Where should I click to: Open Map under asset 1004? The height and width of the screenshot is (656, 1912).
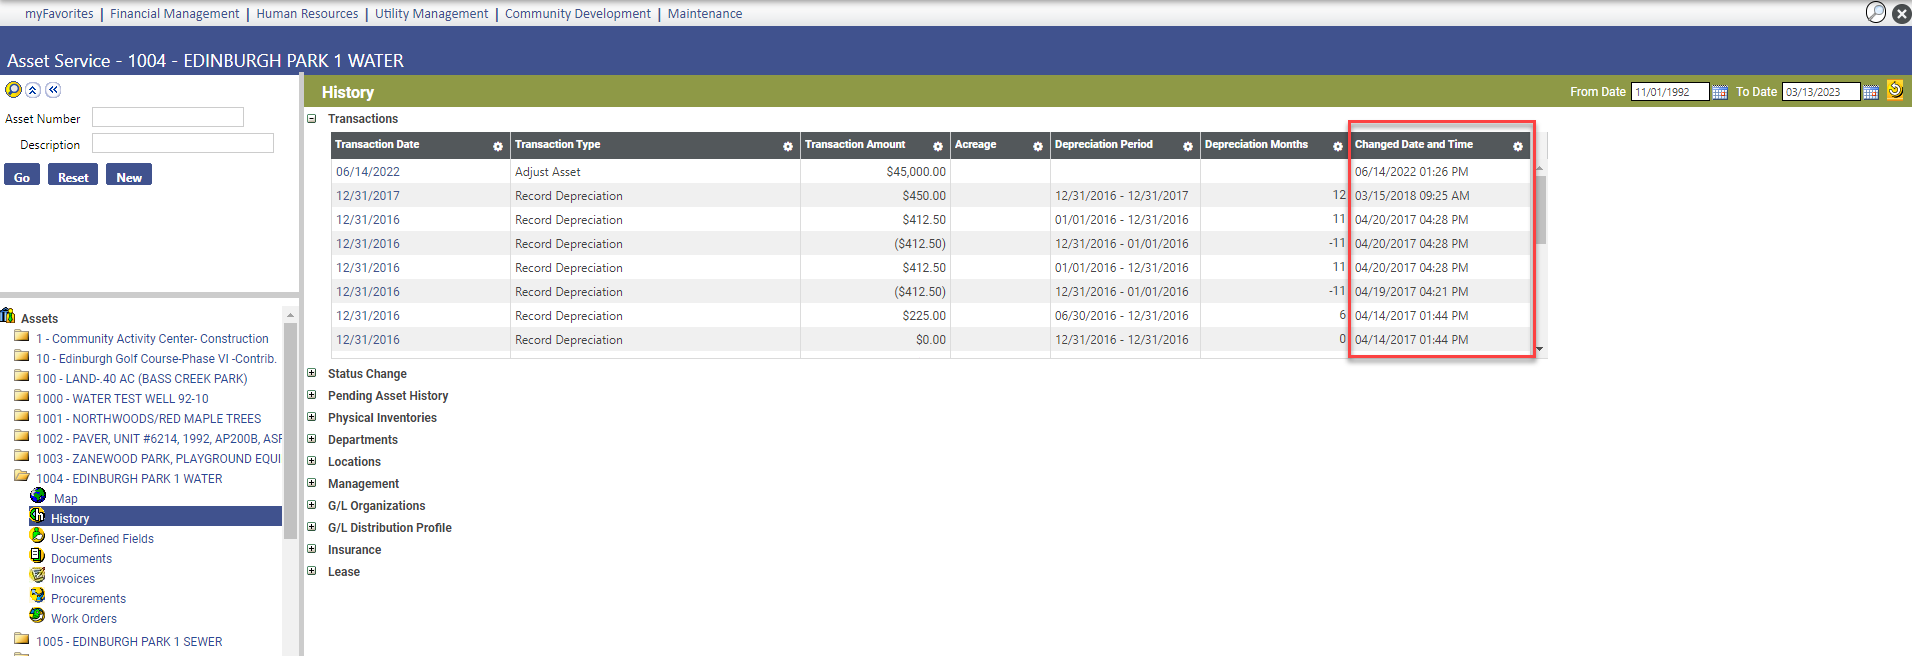65,498
